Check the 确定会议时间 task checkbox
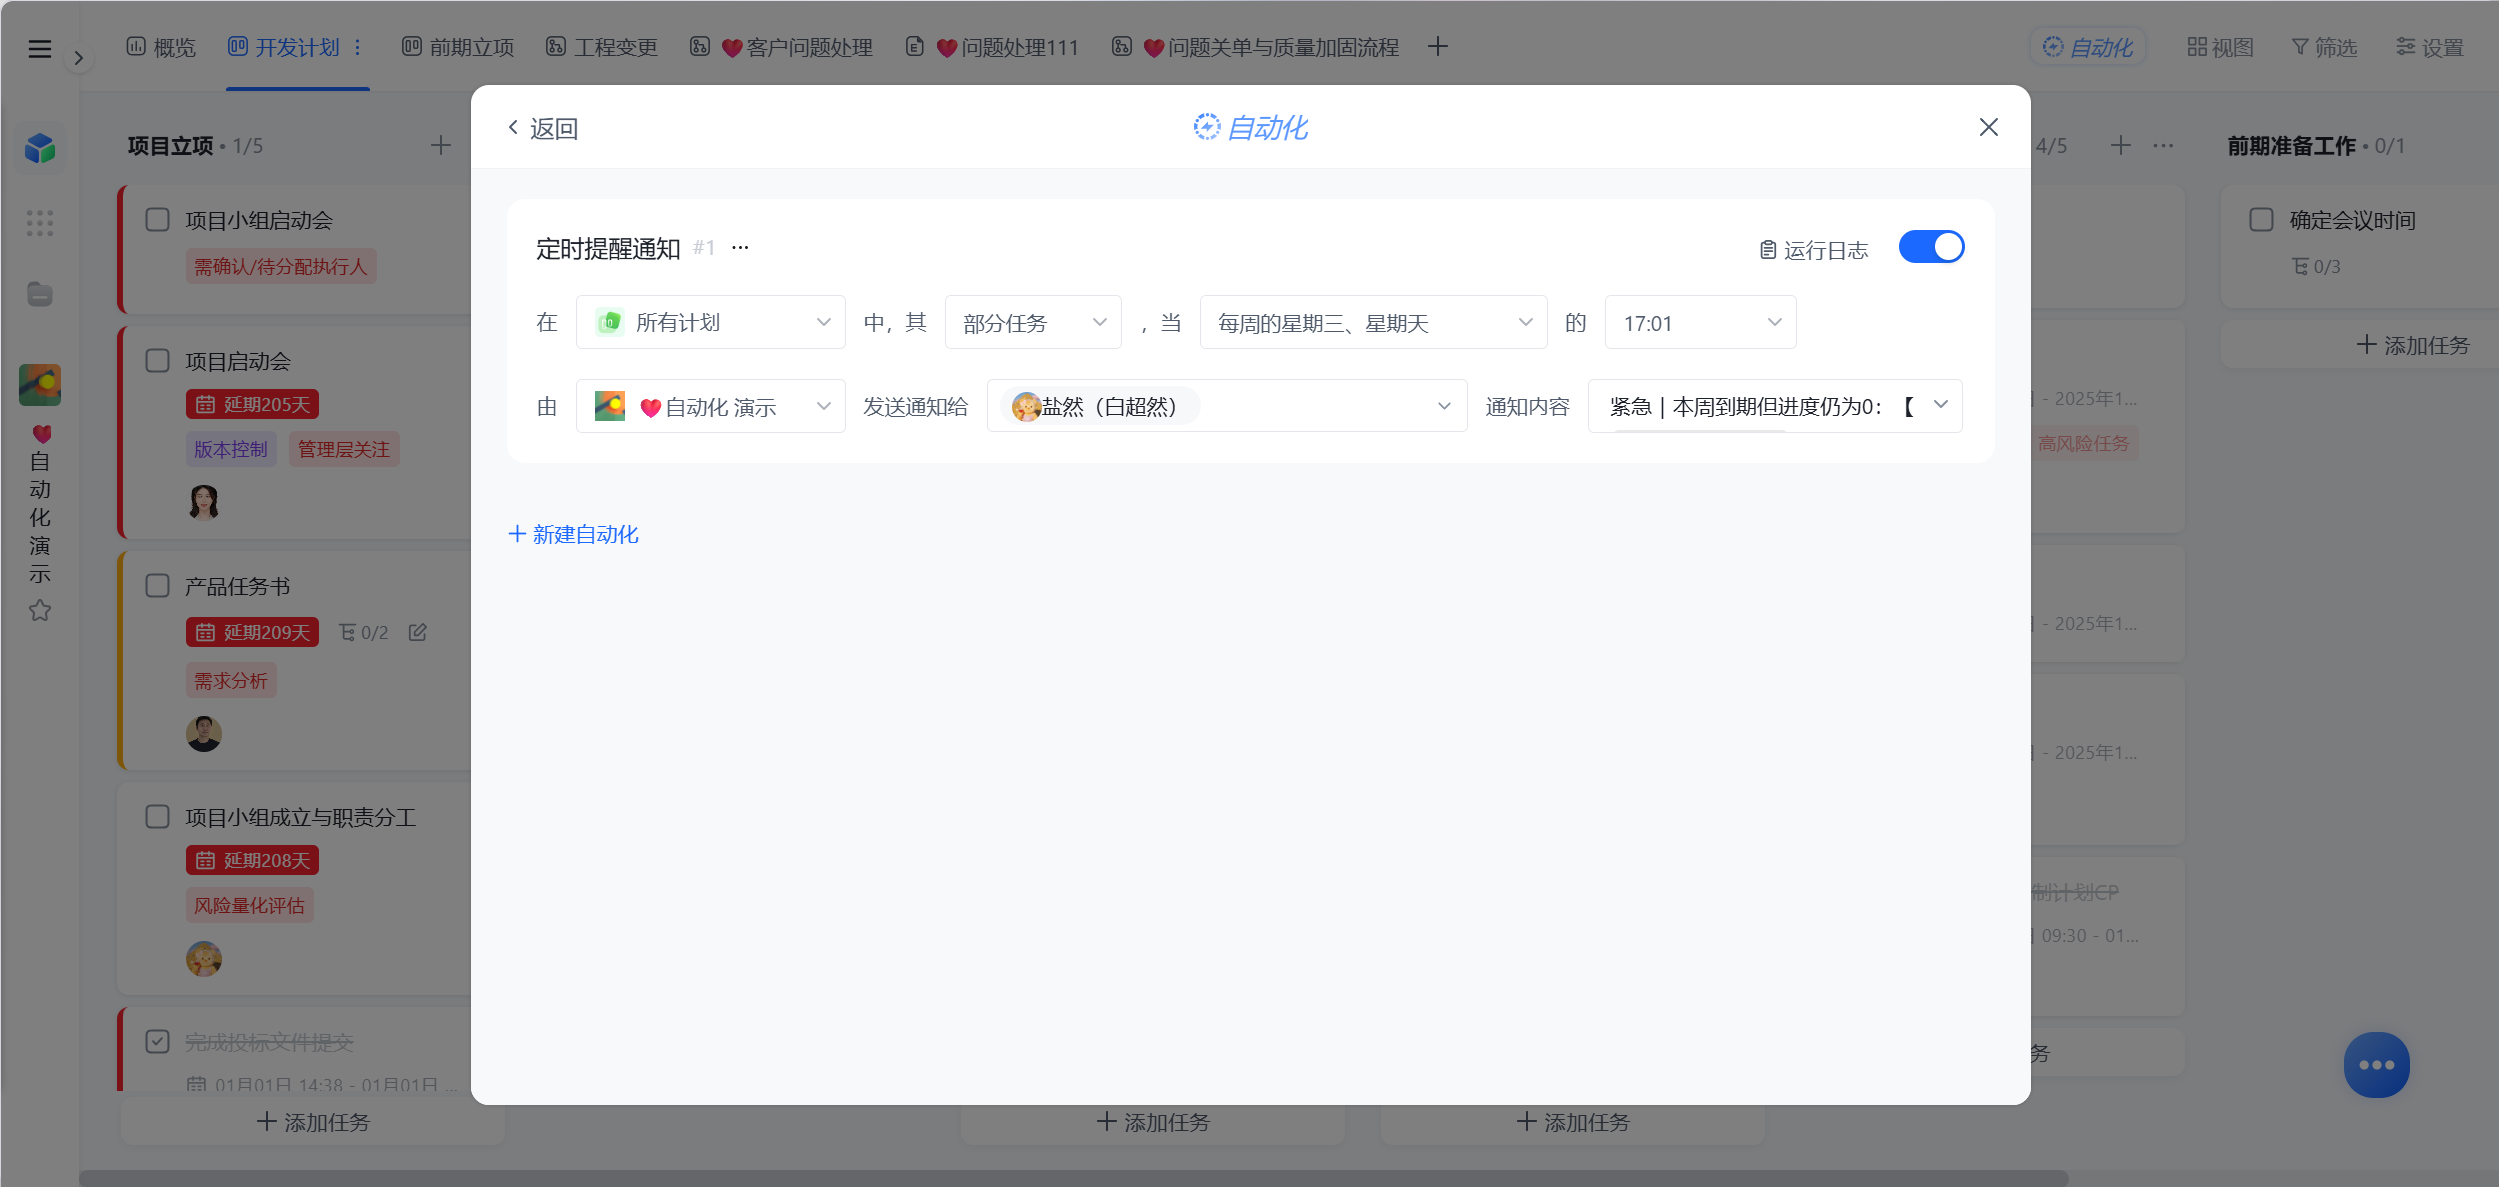 [x=2261, y=219]
